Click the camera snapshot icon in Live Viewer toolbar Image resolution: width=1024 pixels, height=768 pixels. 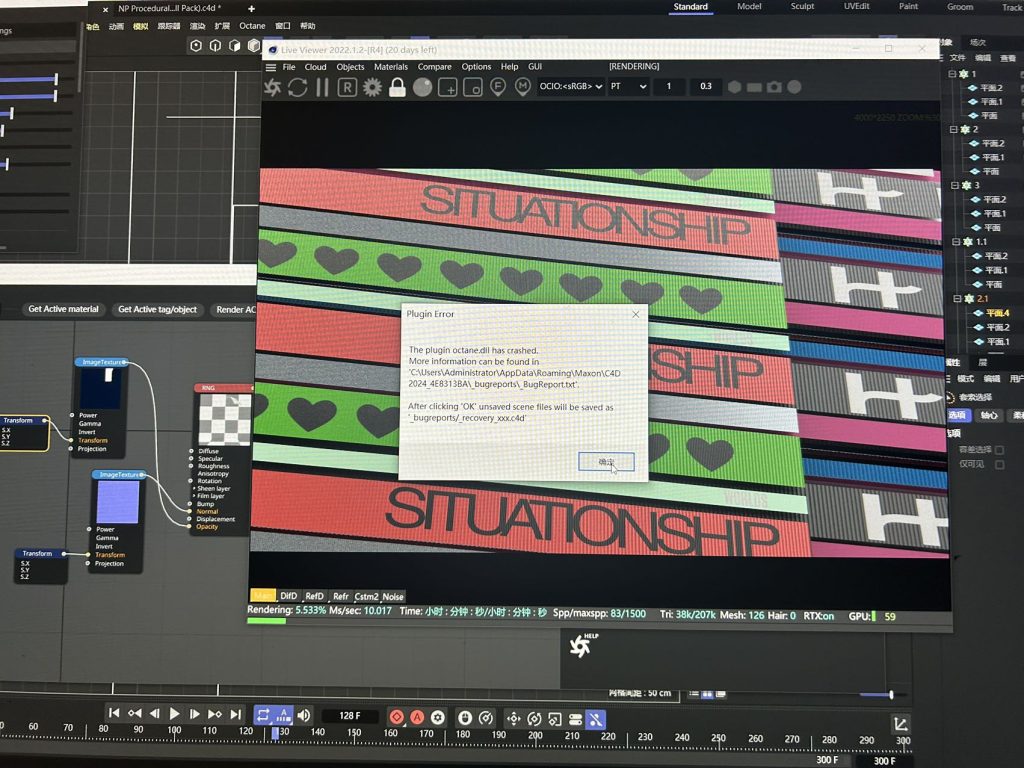[x=774, y=87]
